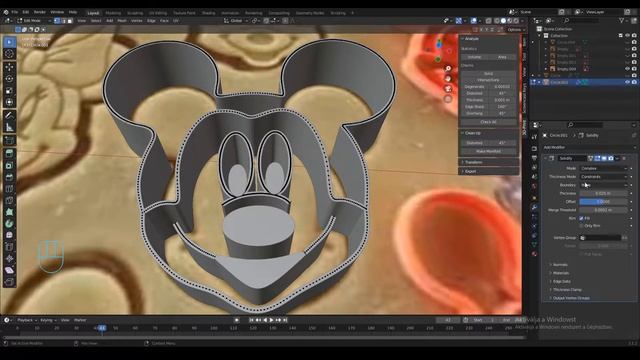This screenshot has height=360, width=640.
Task: Click the Intersections check button
Action: (489, 80)
